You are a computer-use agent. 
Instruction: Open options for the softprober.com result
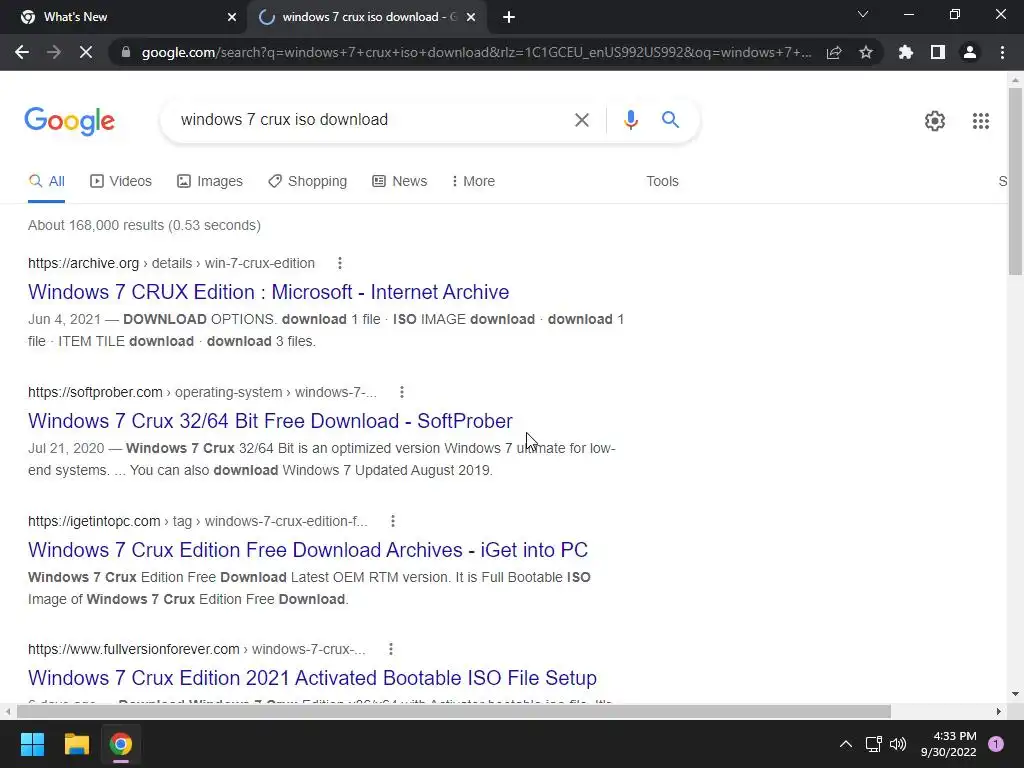point(402,392)
